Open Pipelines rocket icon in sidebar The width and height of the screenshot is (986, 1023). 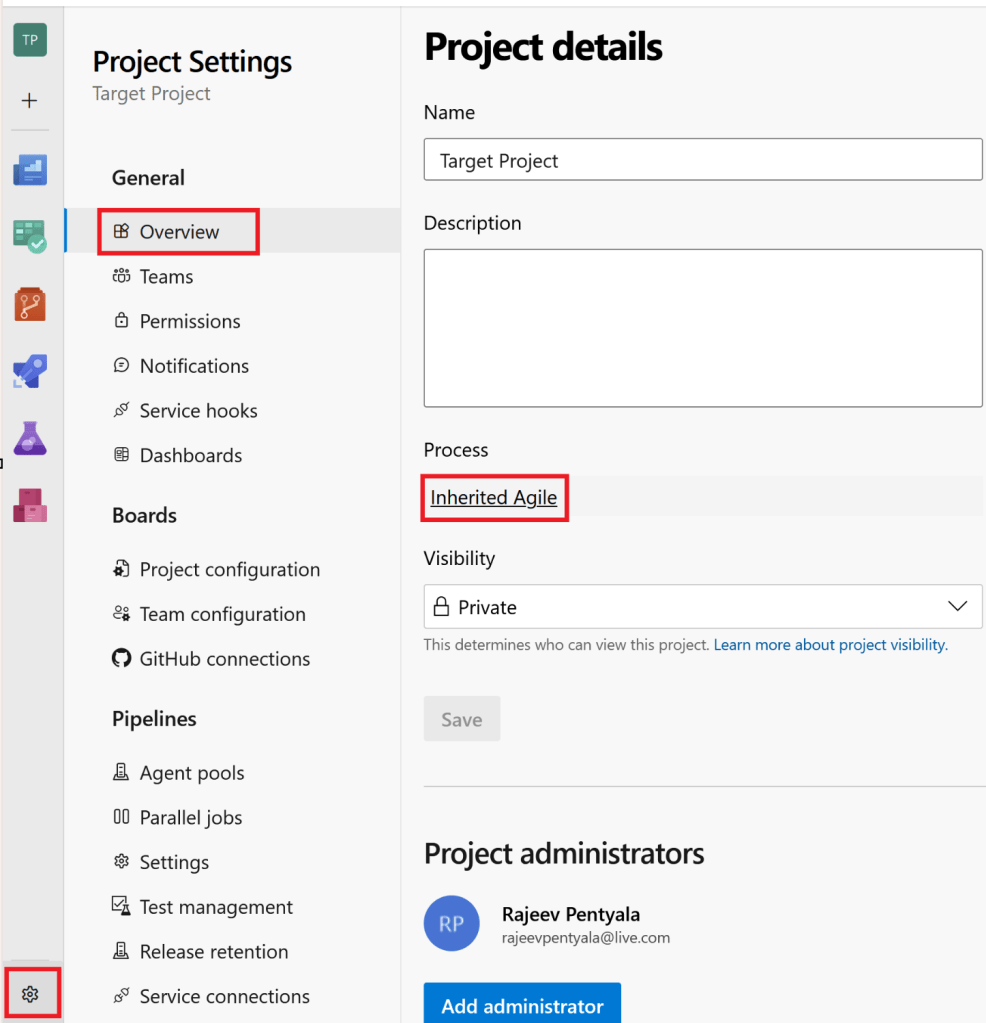(x=29, y=371)
